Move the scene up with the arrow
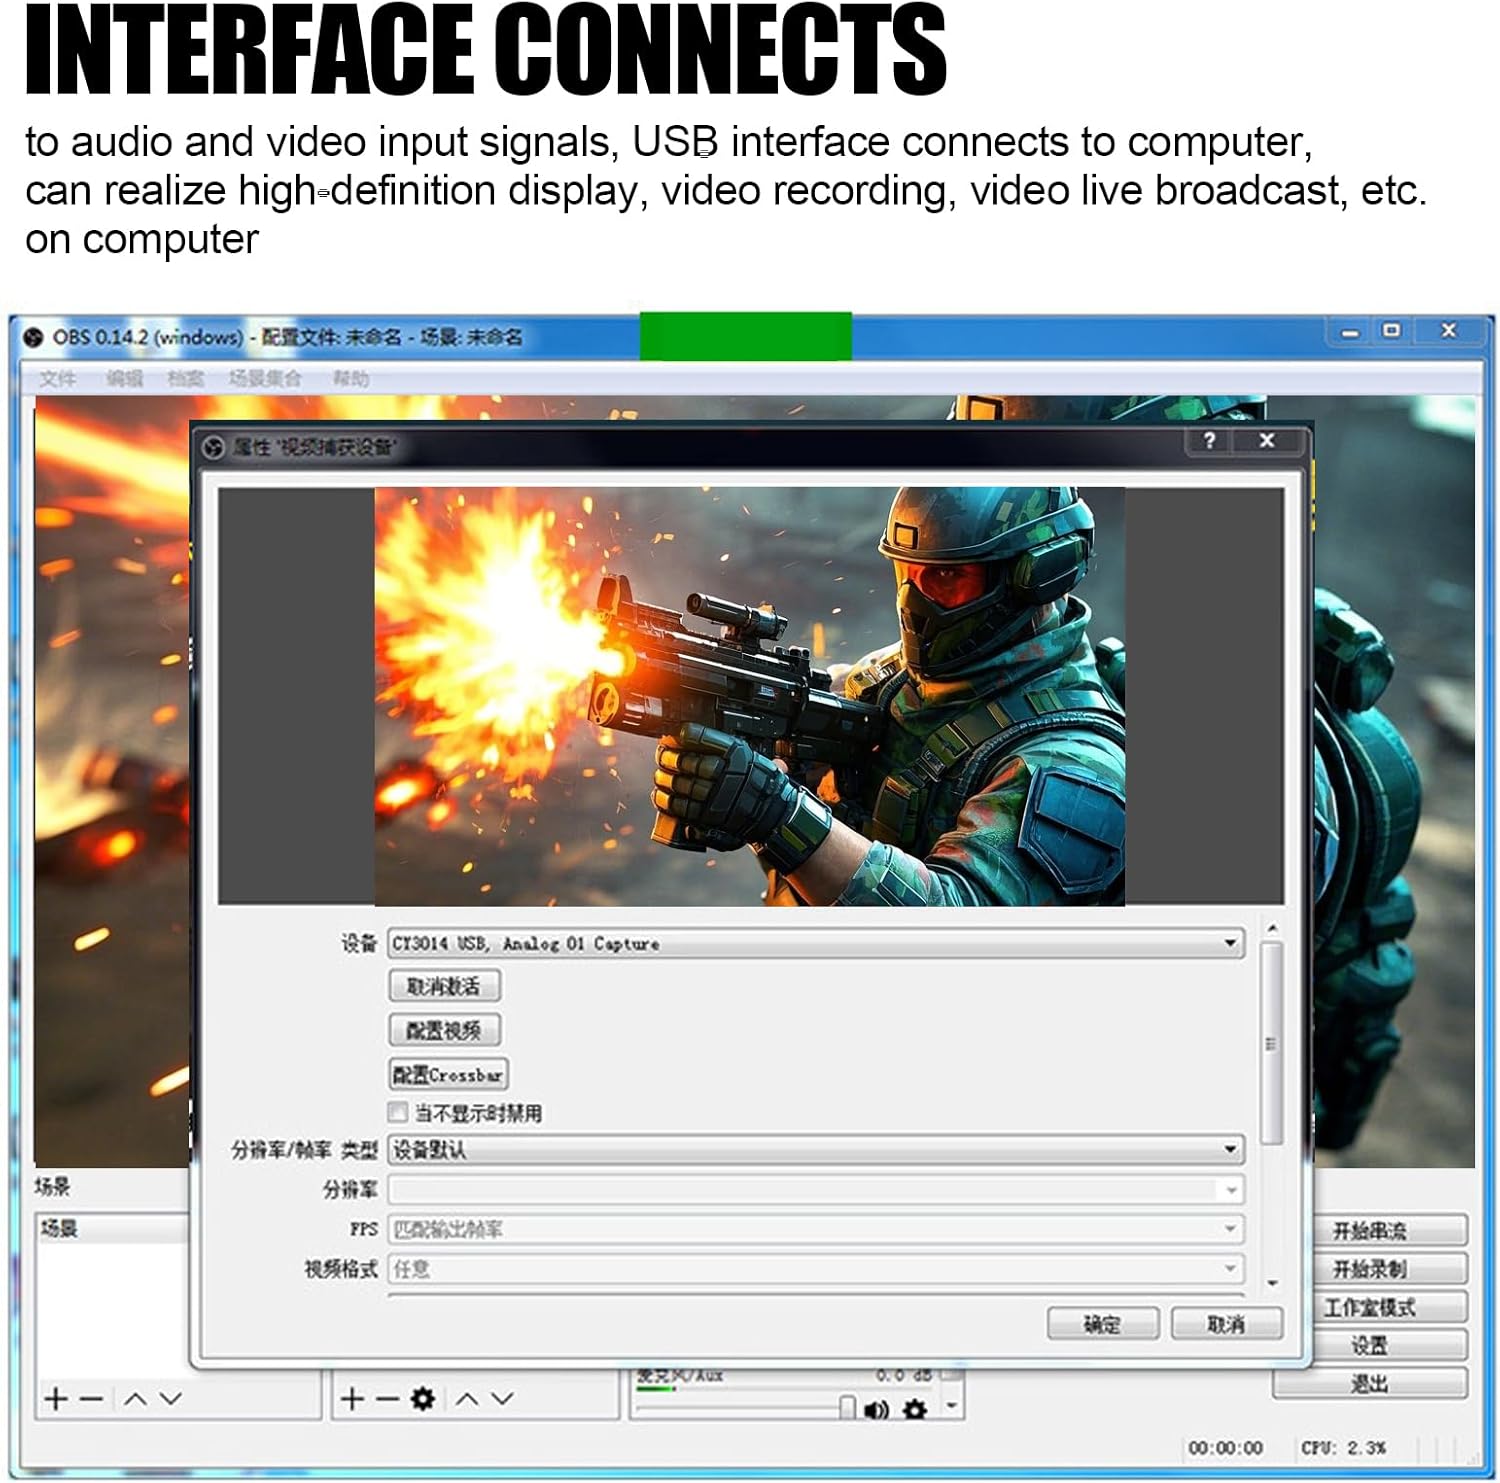 coord(136,1399)
